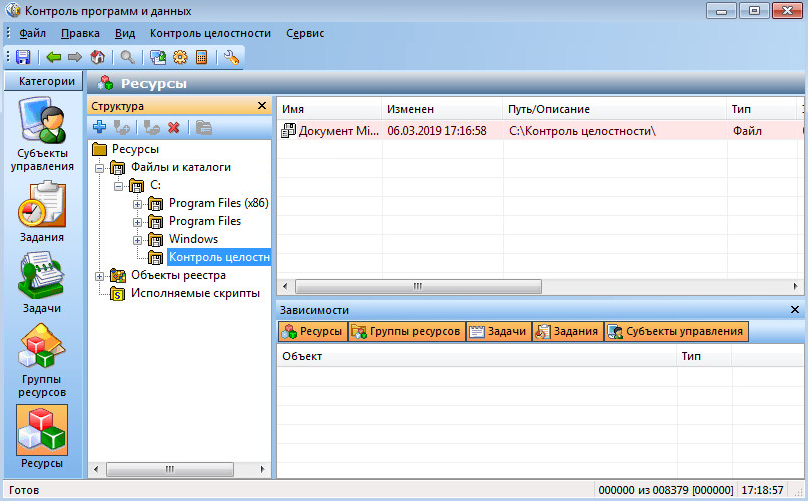Collapse the Файлы и каталоги node
808x501 pixels.
pos(99,168)
